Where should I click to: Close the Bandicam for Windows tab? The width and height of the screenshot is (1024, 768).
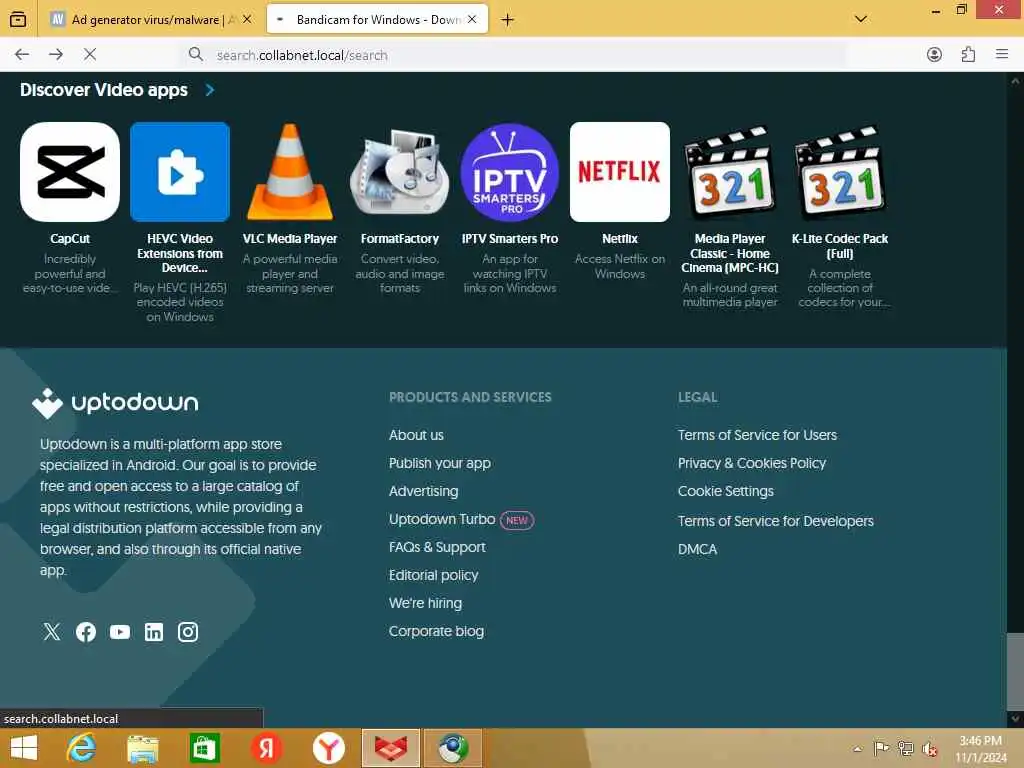coord(472,20)
